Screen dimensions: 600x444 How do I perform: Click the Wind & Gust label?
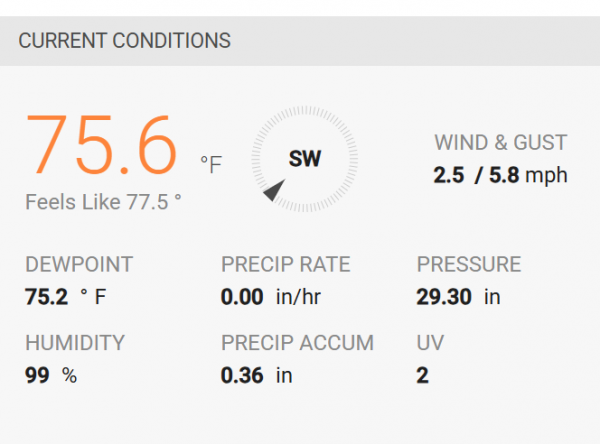click(x=500, y=142)
